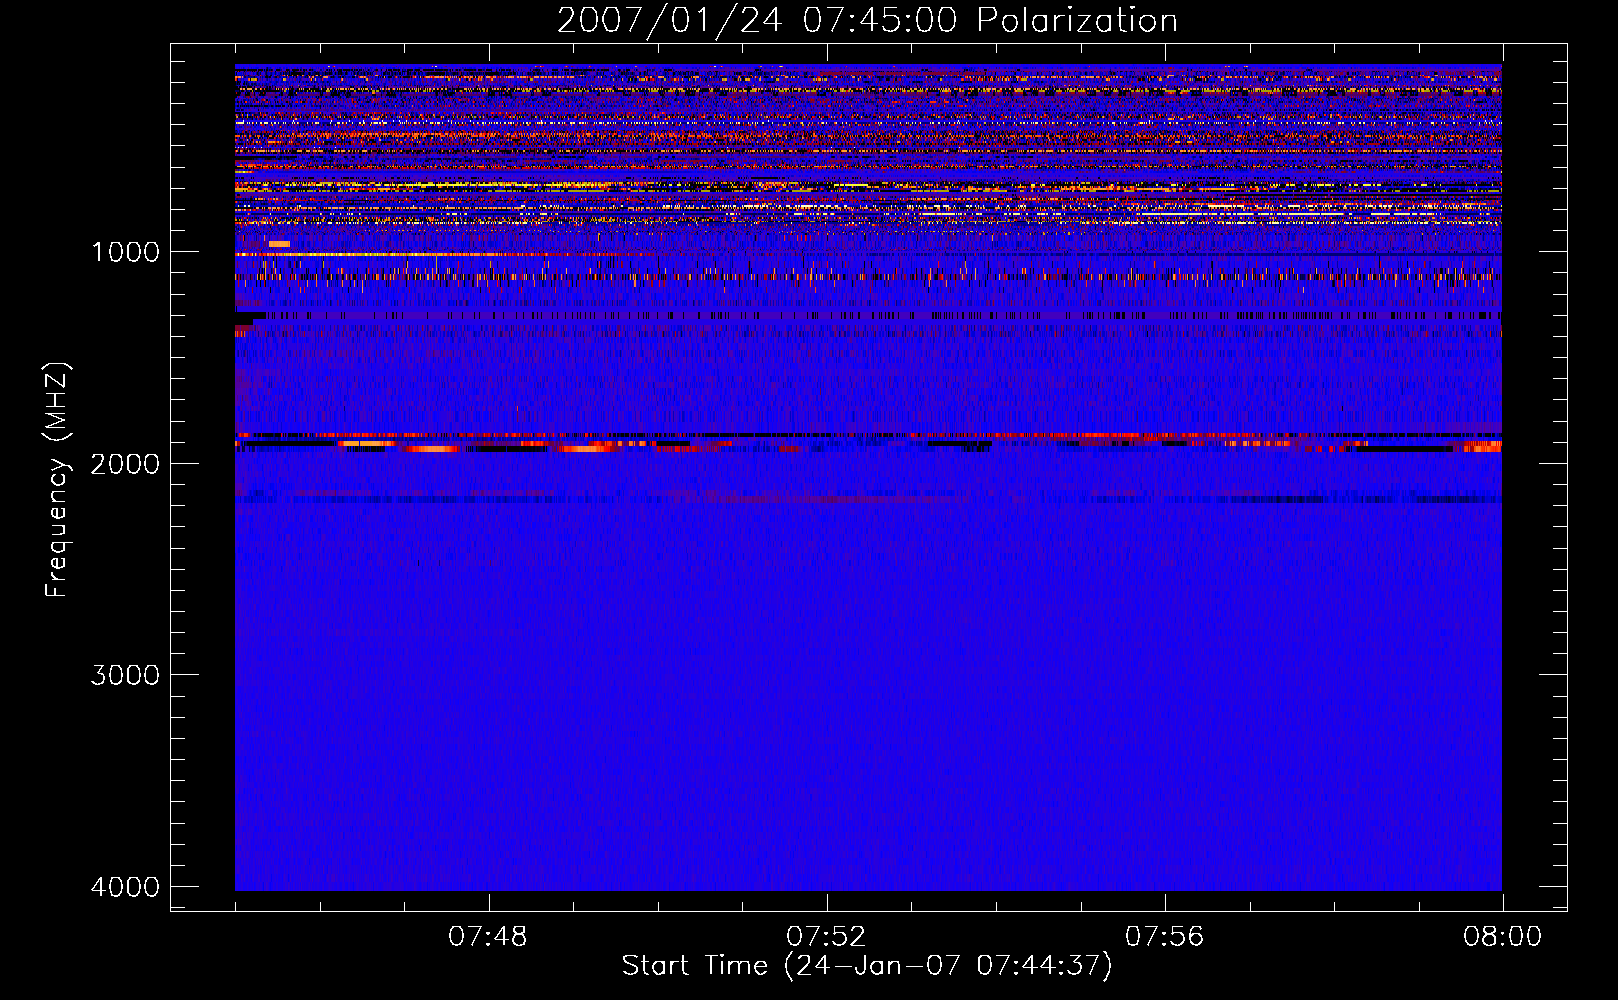Image resolution: width=1618 pixels, height=1000 pixels.
Task: Click the 07:52 time tick label
Action: pyautogui.click(x=826, y=937)
